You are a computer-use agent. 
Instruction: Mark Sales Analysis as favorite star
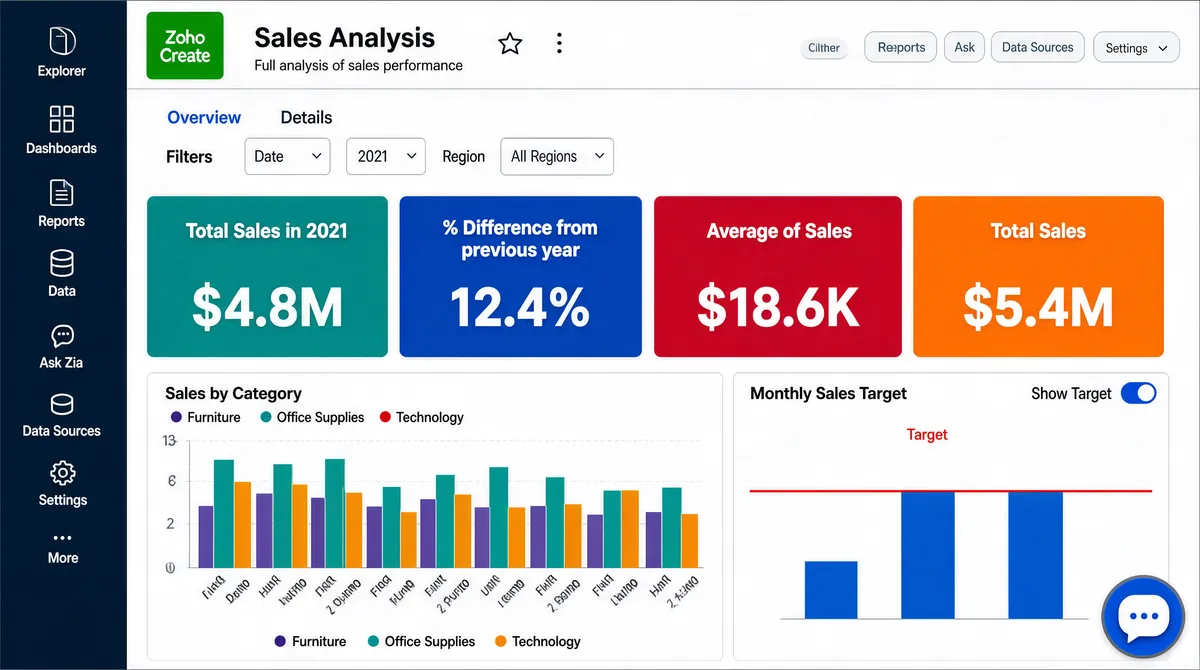(x=510, y=43)
